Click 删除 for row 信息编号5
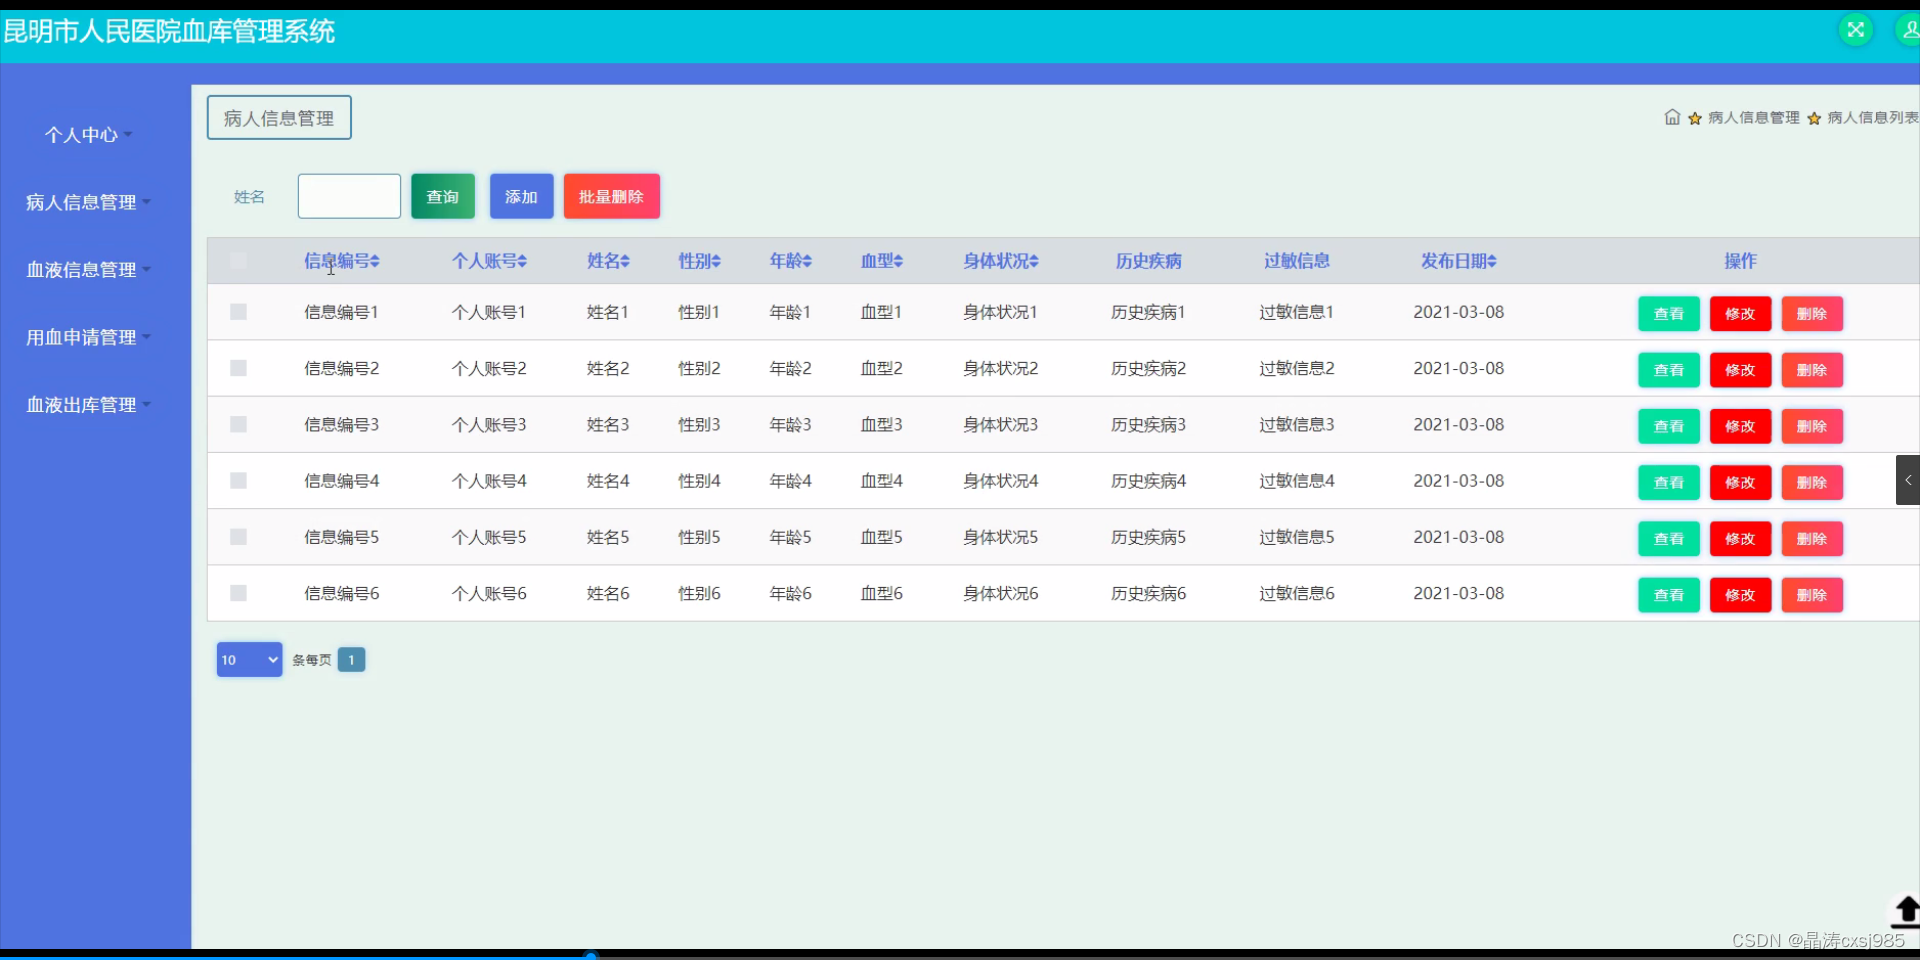This screenshot has height=960, width=1920. click(x=1812, y=539)
